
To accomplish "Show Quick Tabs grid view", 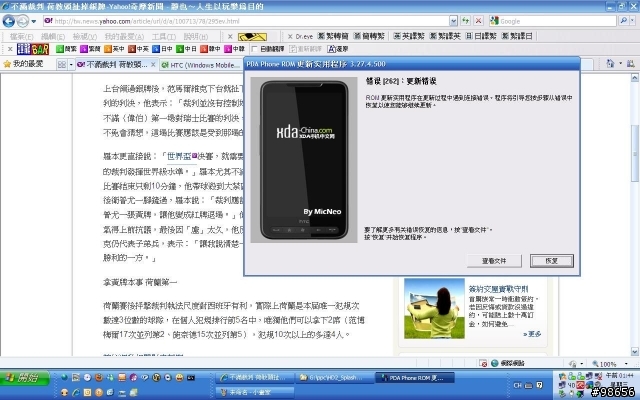I will coord(62,64).
